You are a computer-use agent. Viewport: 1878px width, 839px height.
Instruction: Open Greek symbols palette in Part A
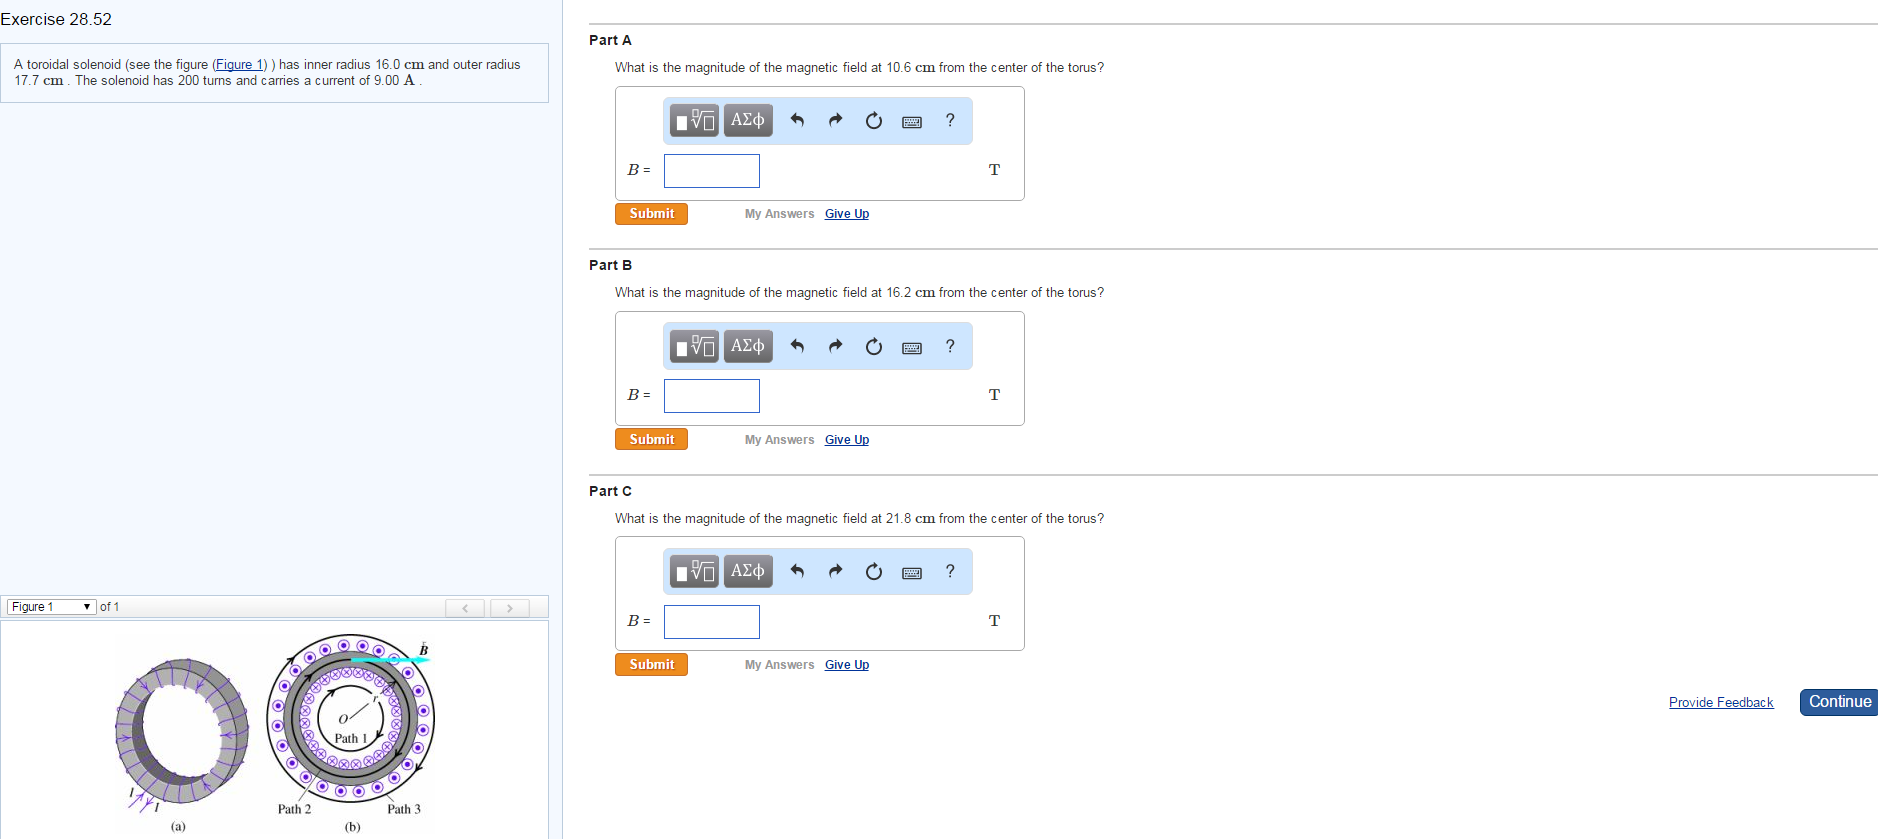pos(747,121)
